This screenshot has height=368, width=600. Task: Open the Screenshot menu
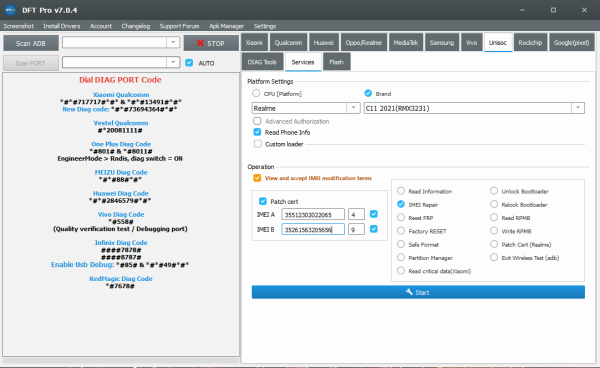pos(18,26)
